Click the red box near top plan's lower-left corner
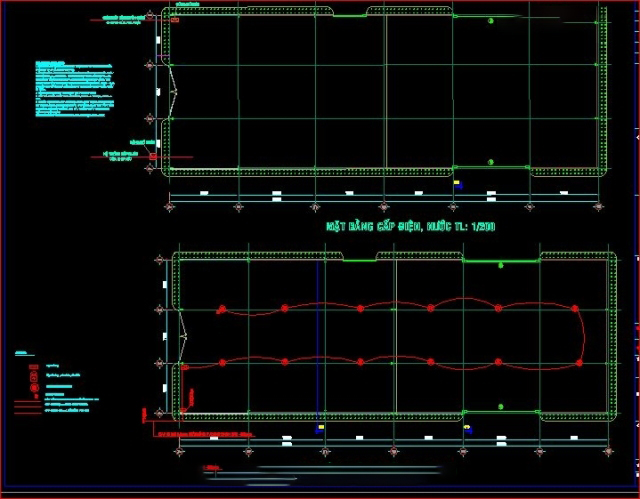Viewport: 640px width, 499px height. 153,155
